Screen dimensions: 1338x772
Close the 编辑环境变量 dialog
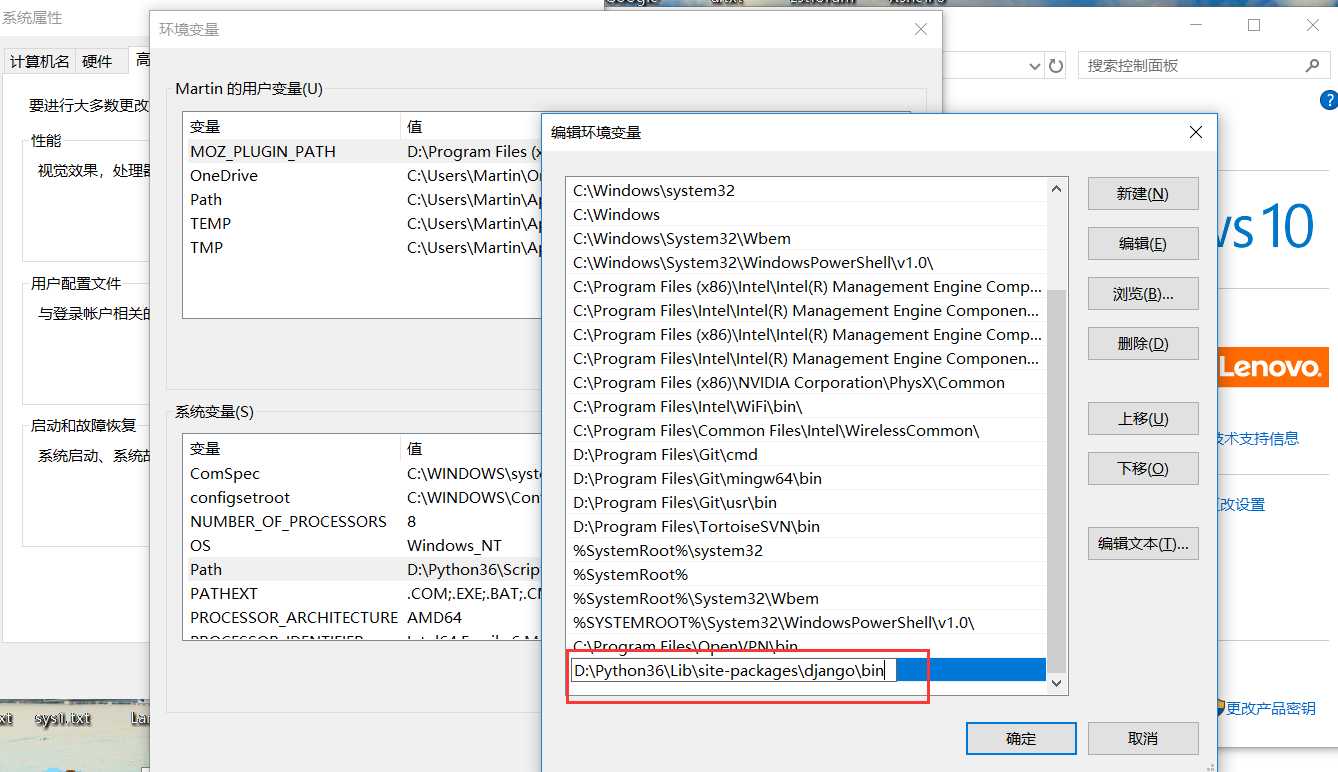(1195, 132)
